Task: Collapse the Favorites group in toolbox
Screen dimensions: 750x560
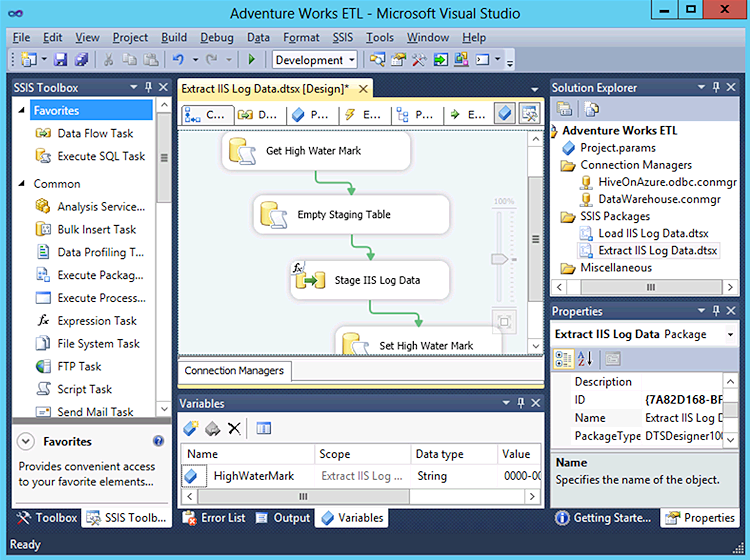Action: click(22, 110)
